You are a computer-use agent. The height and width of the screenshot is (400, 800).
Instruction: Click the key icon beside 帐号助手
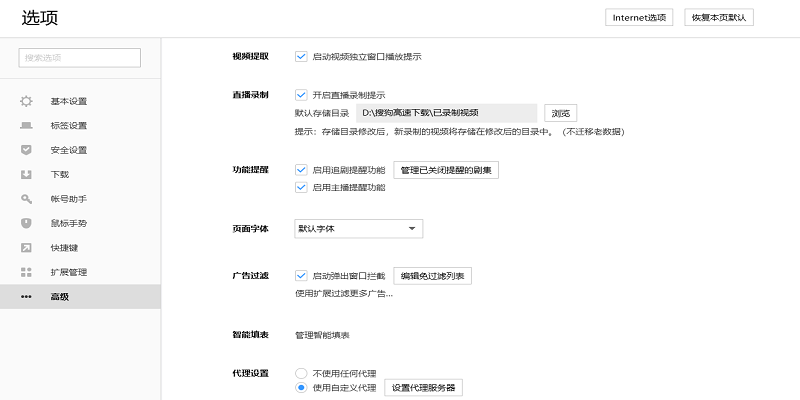(26, 199)
